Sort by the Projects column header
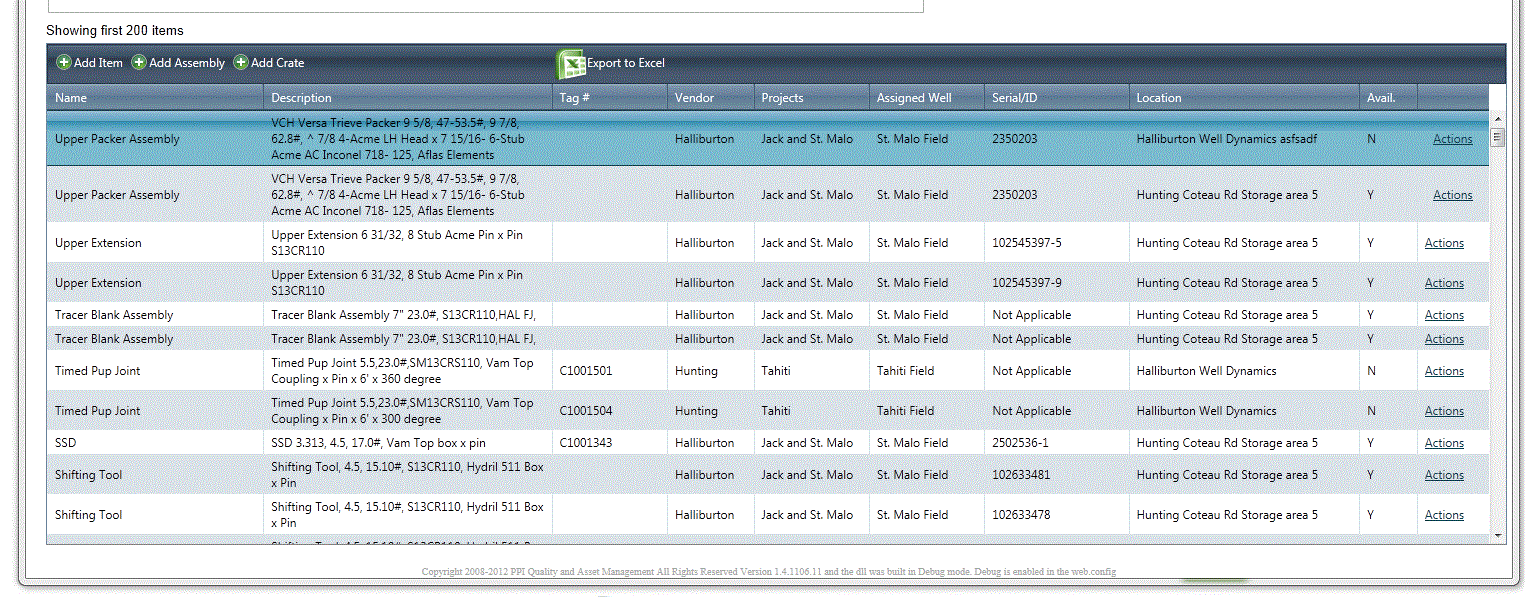Image resolution: width=1525 pixels, height=597 pixels. (811, 97)
